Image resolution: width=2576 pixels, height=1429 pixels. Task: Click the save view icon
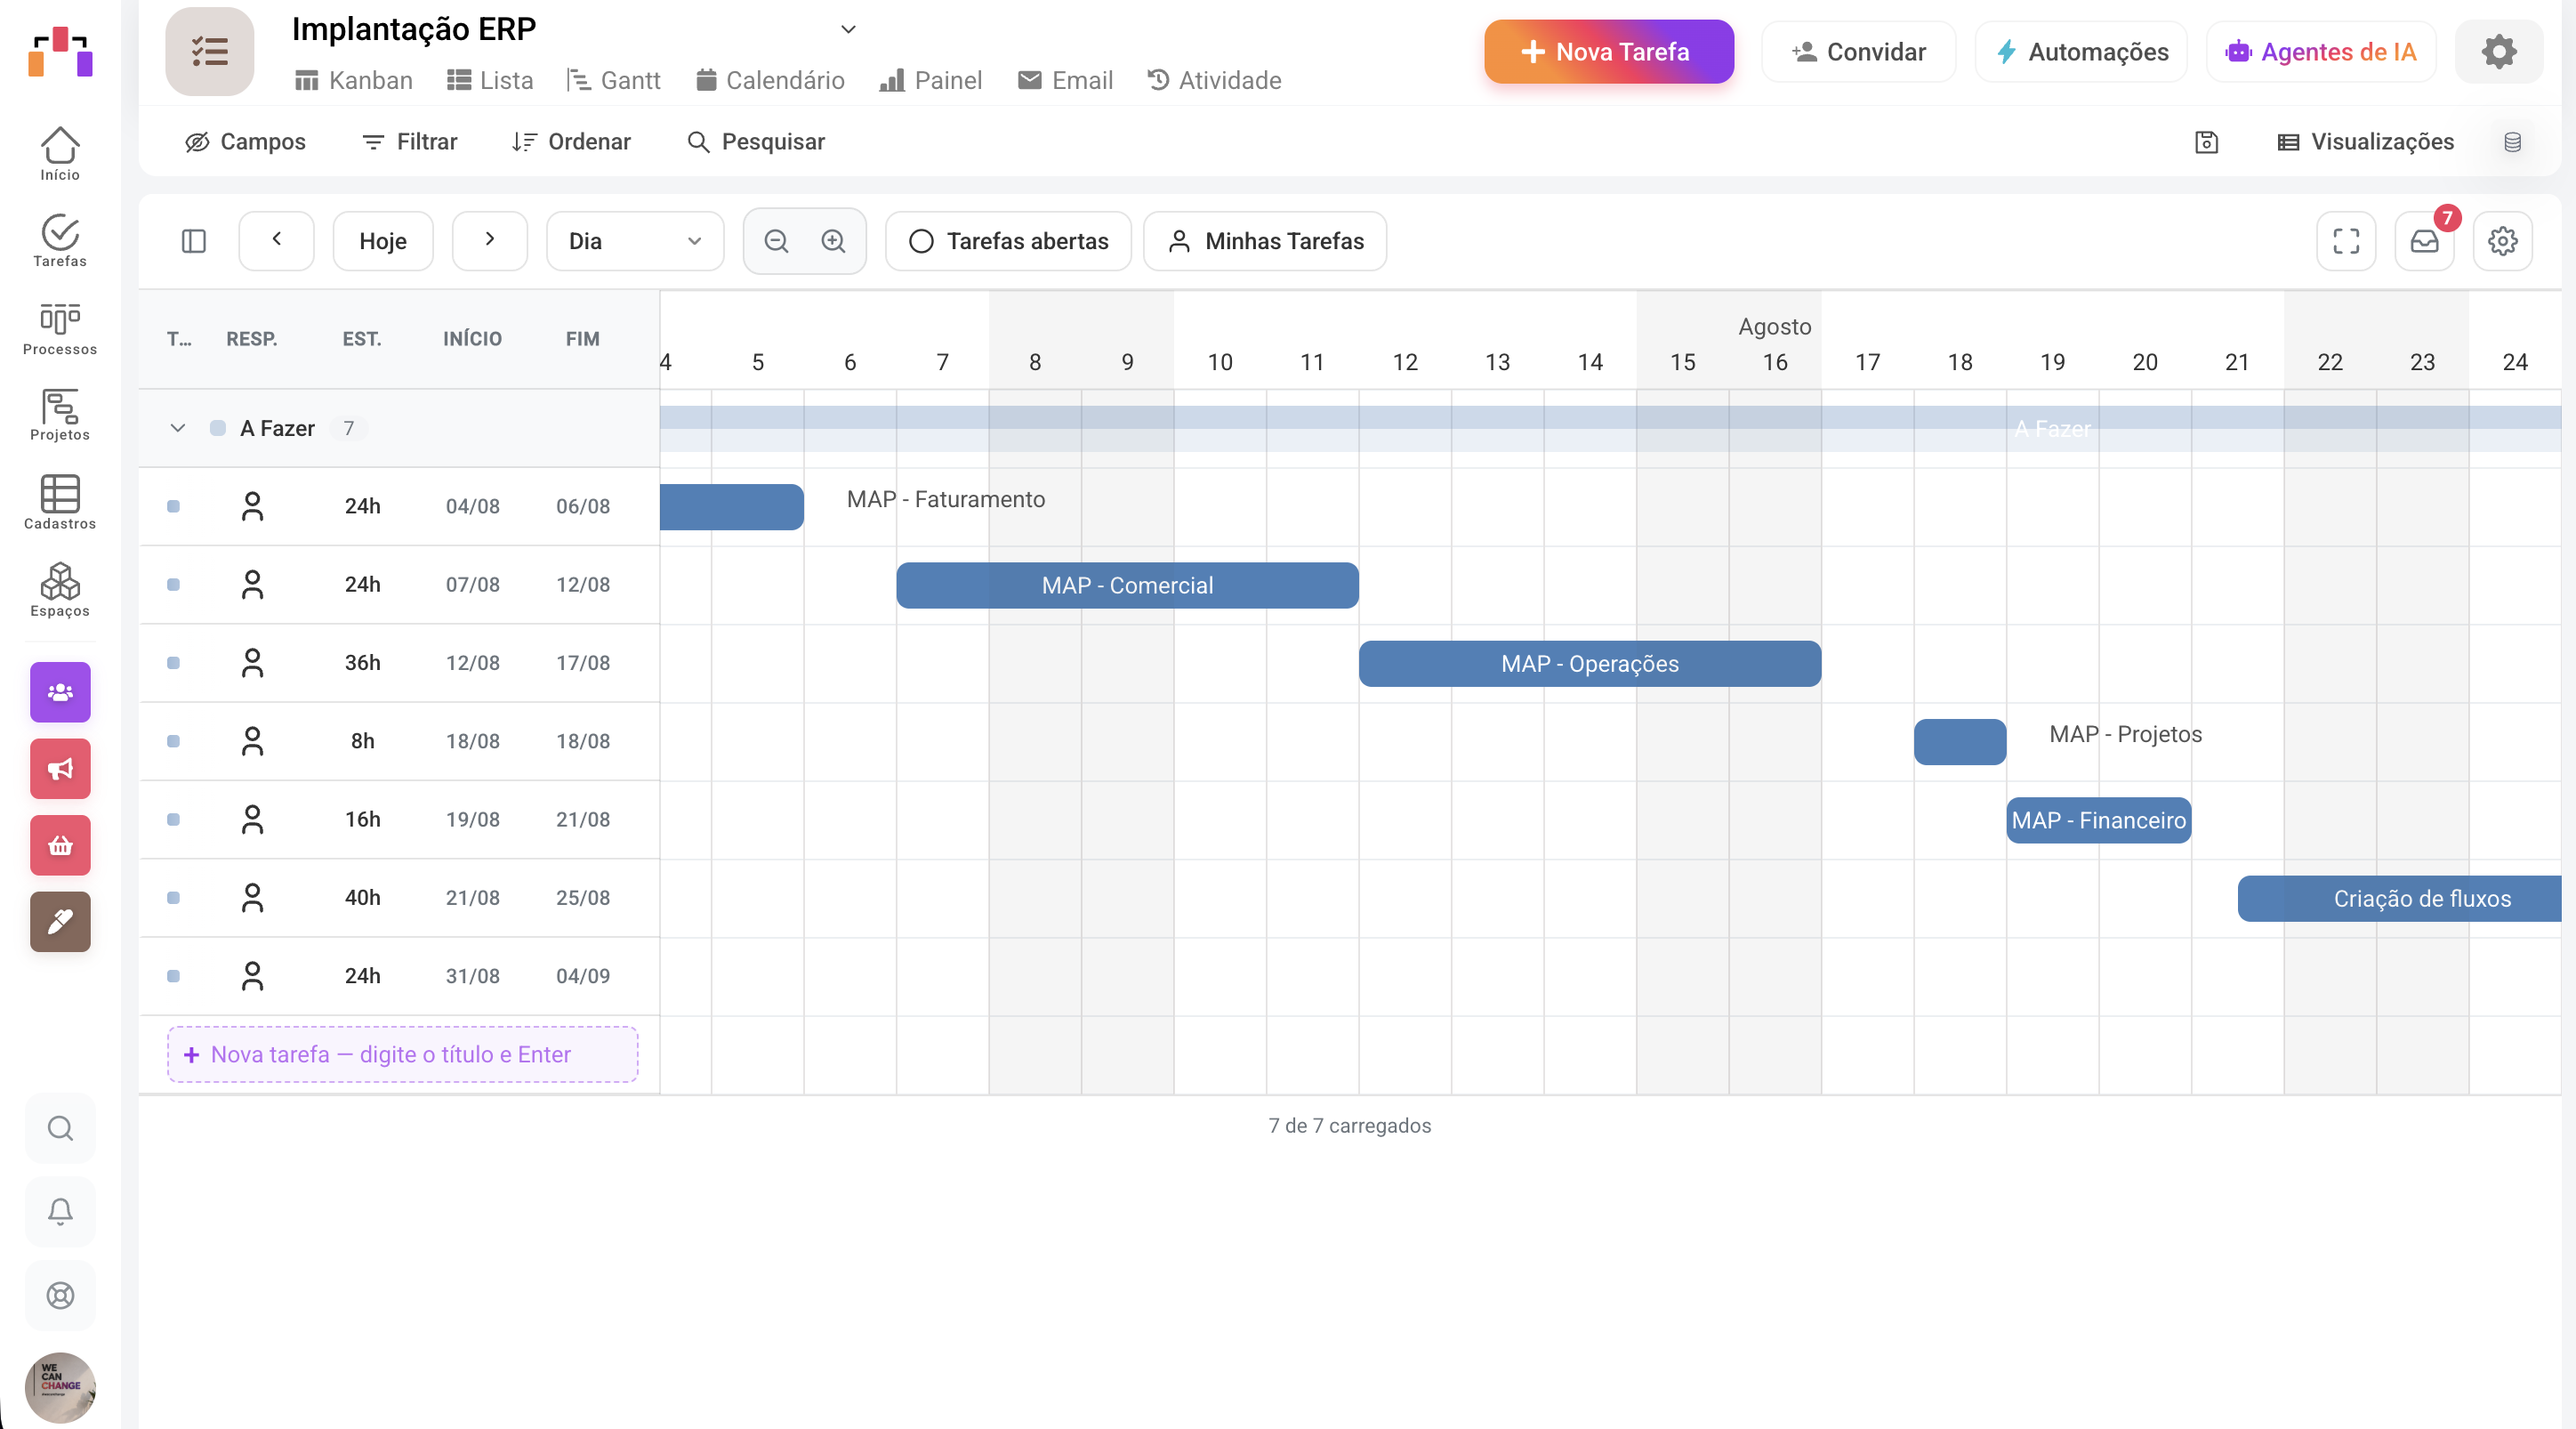click(2206, 142)
